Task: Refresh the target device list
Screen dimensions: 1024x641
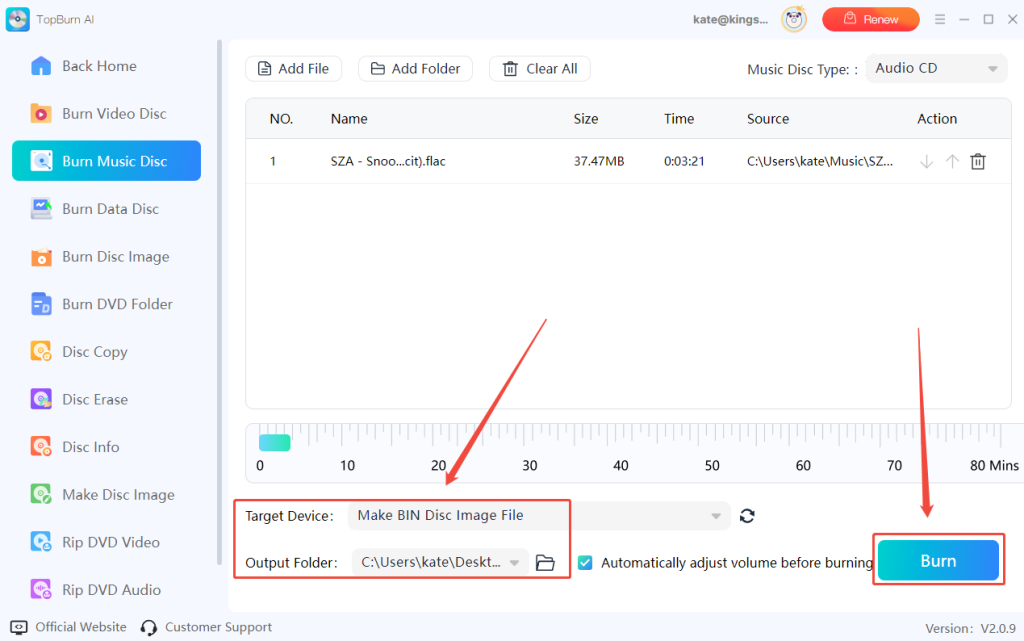Action: point(747,516)
